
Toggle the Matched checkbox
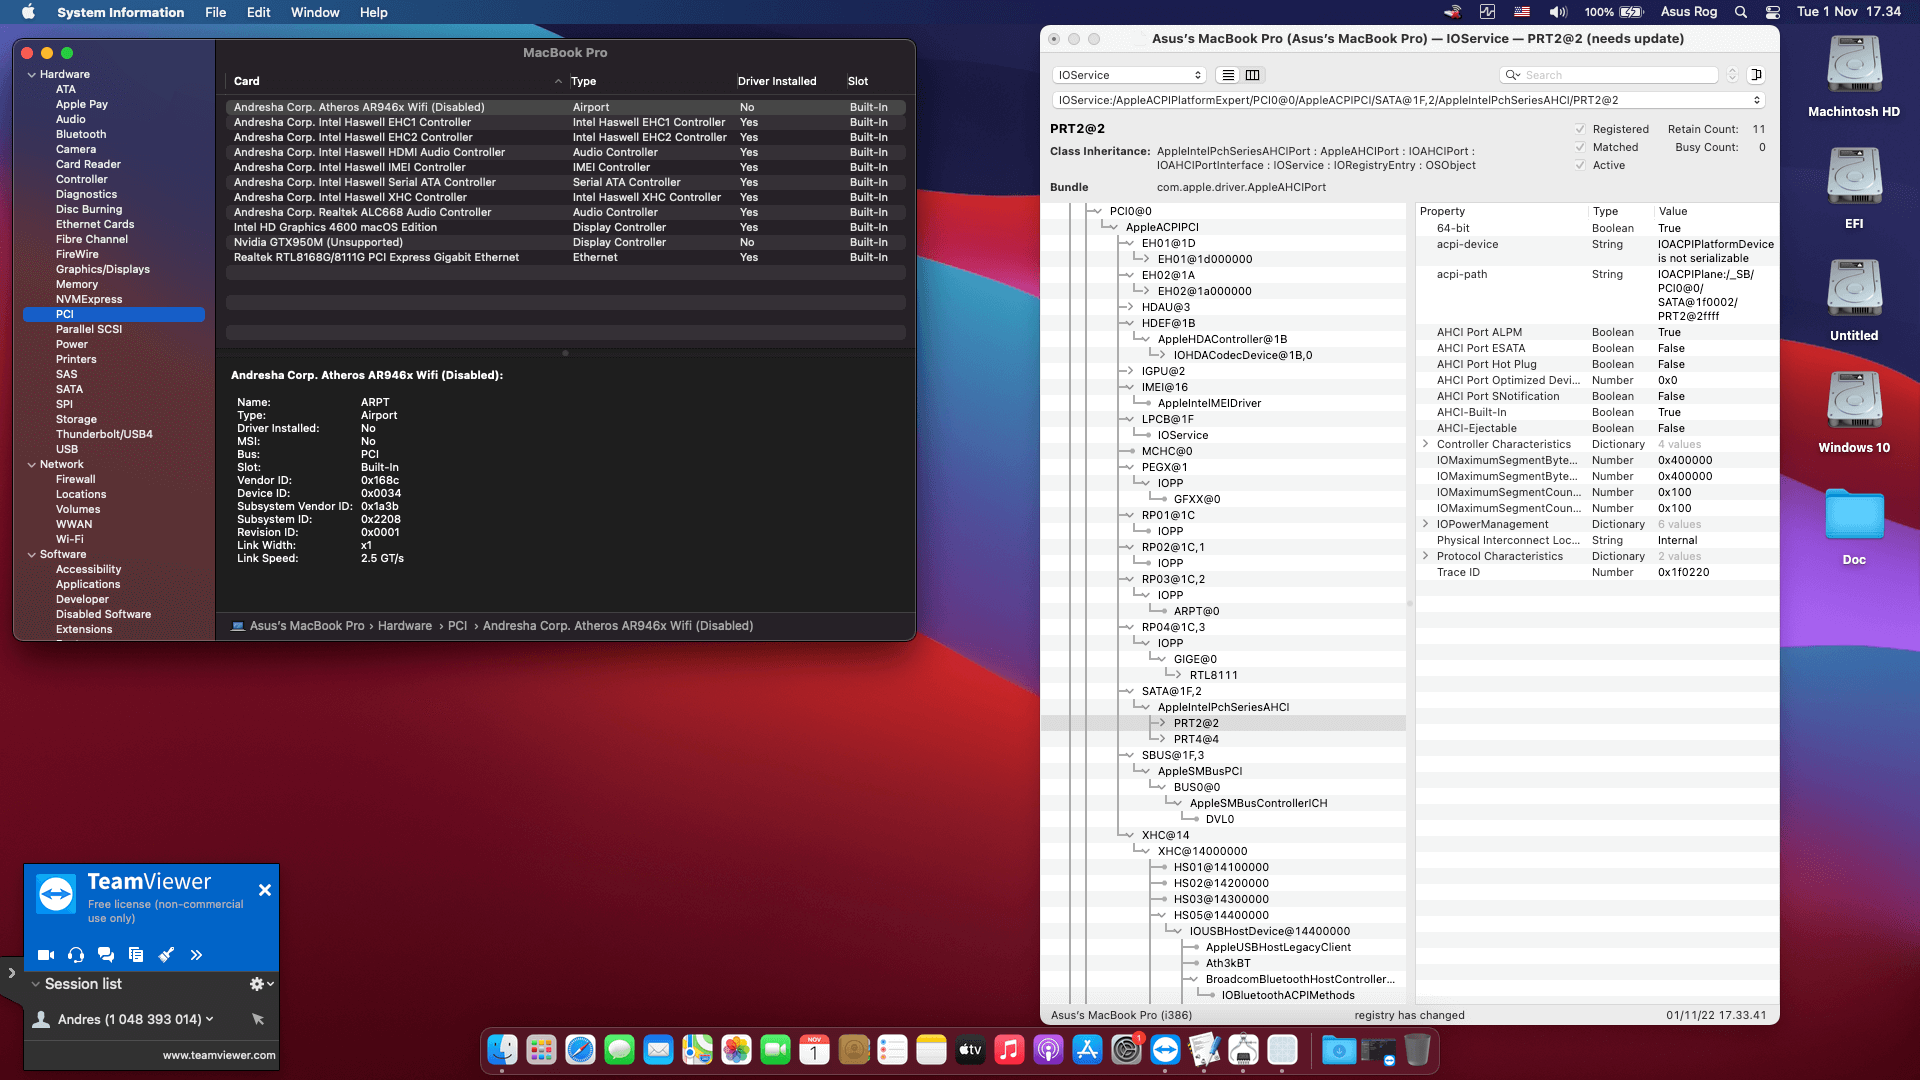pos(1580,147)
